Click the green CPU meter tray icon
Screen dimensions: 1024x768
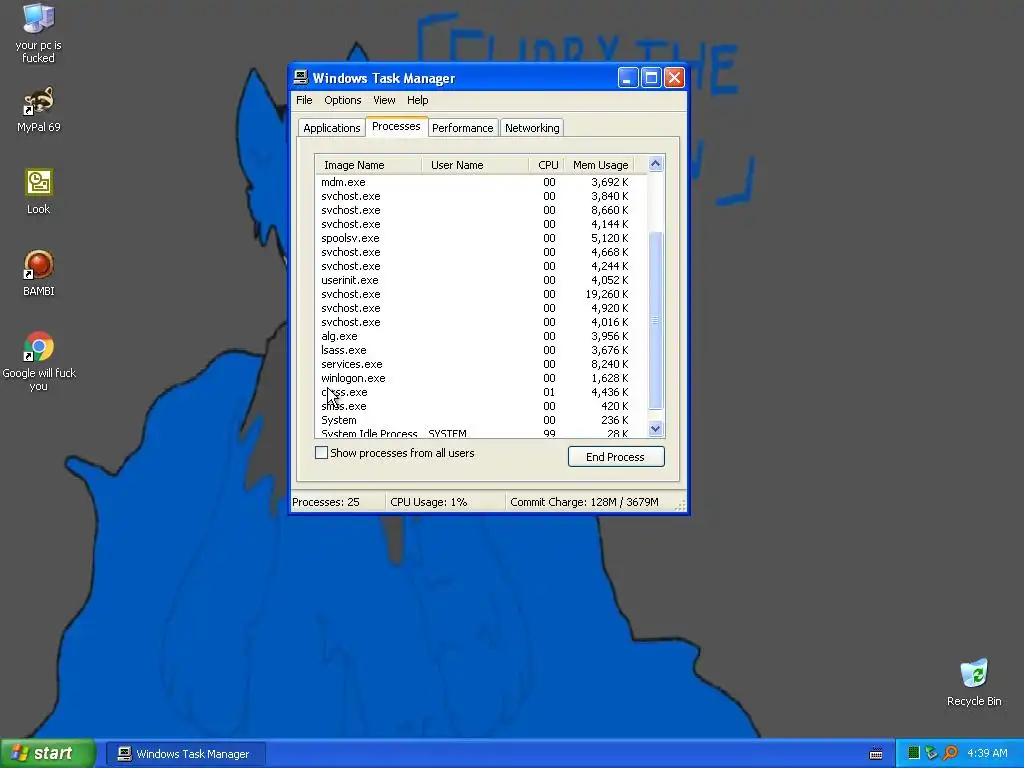914,753
